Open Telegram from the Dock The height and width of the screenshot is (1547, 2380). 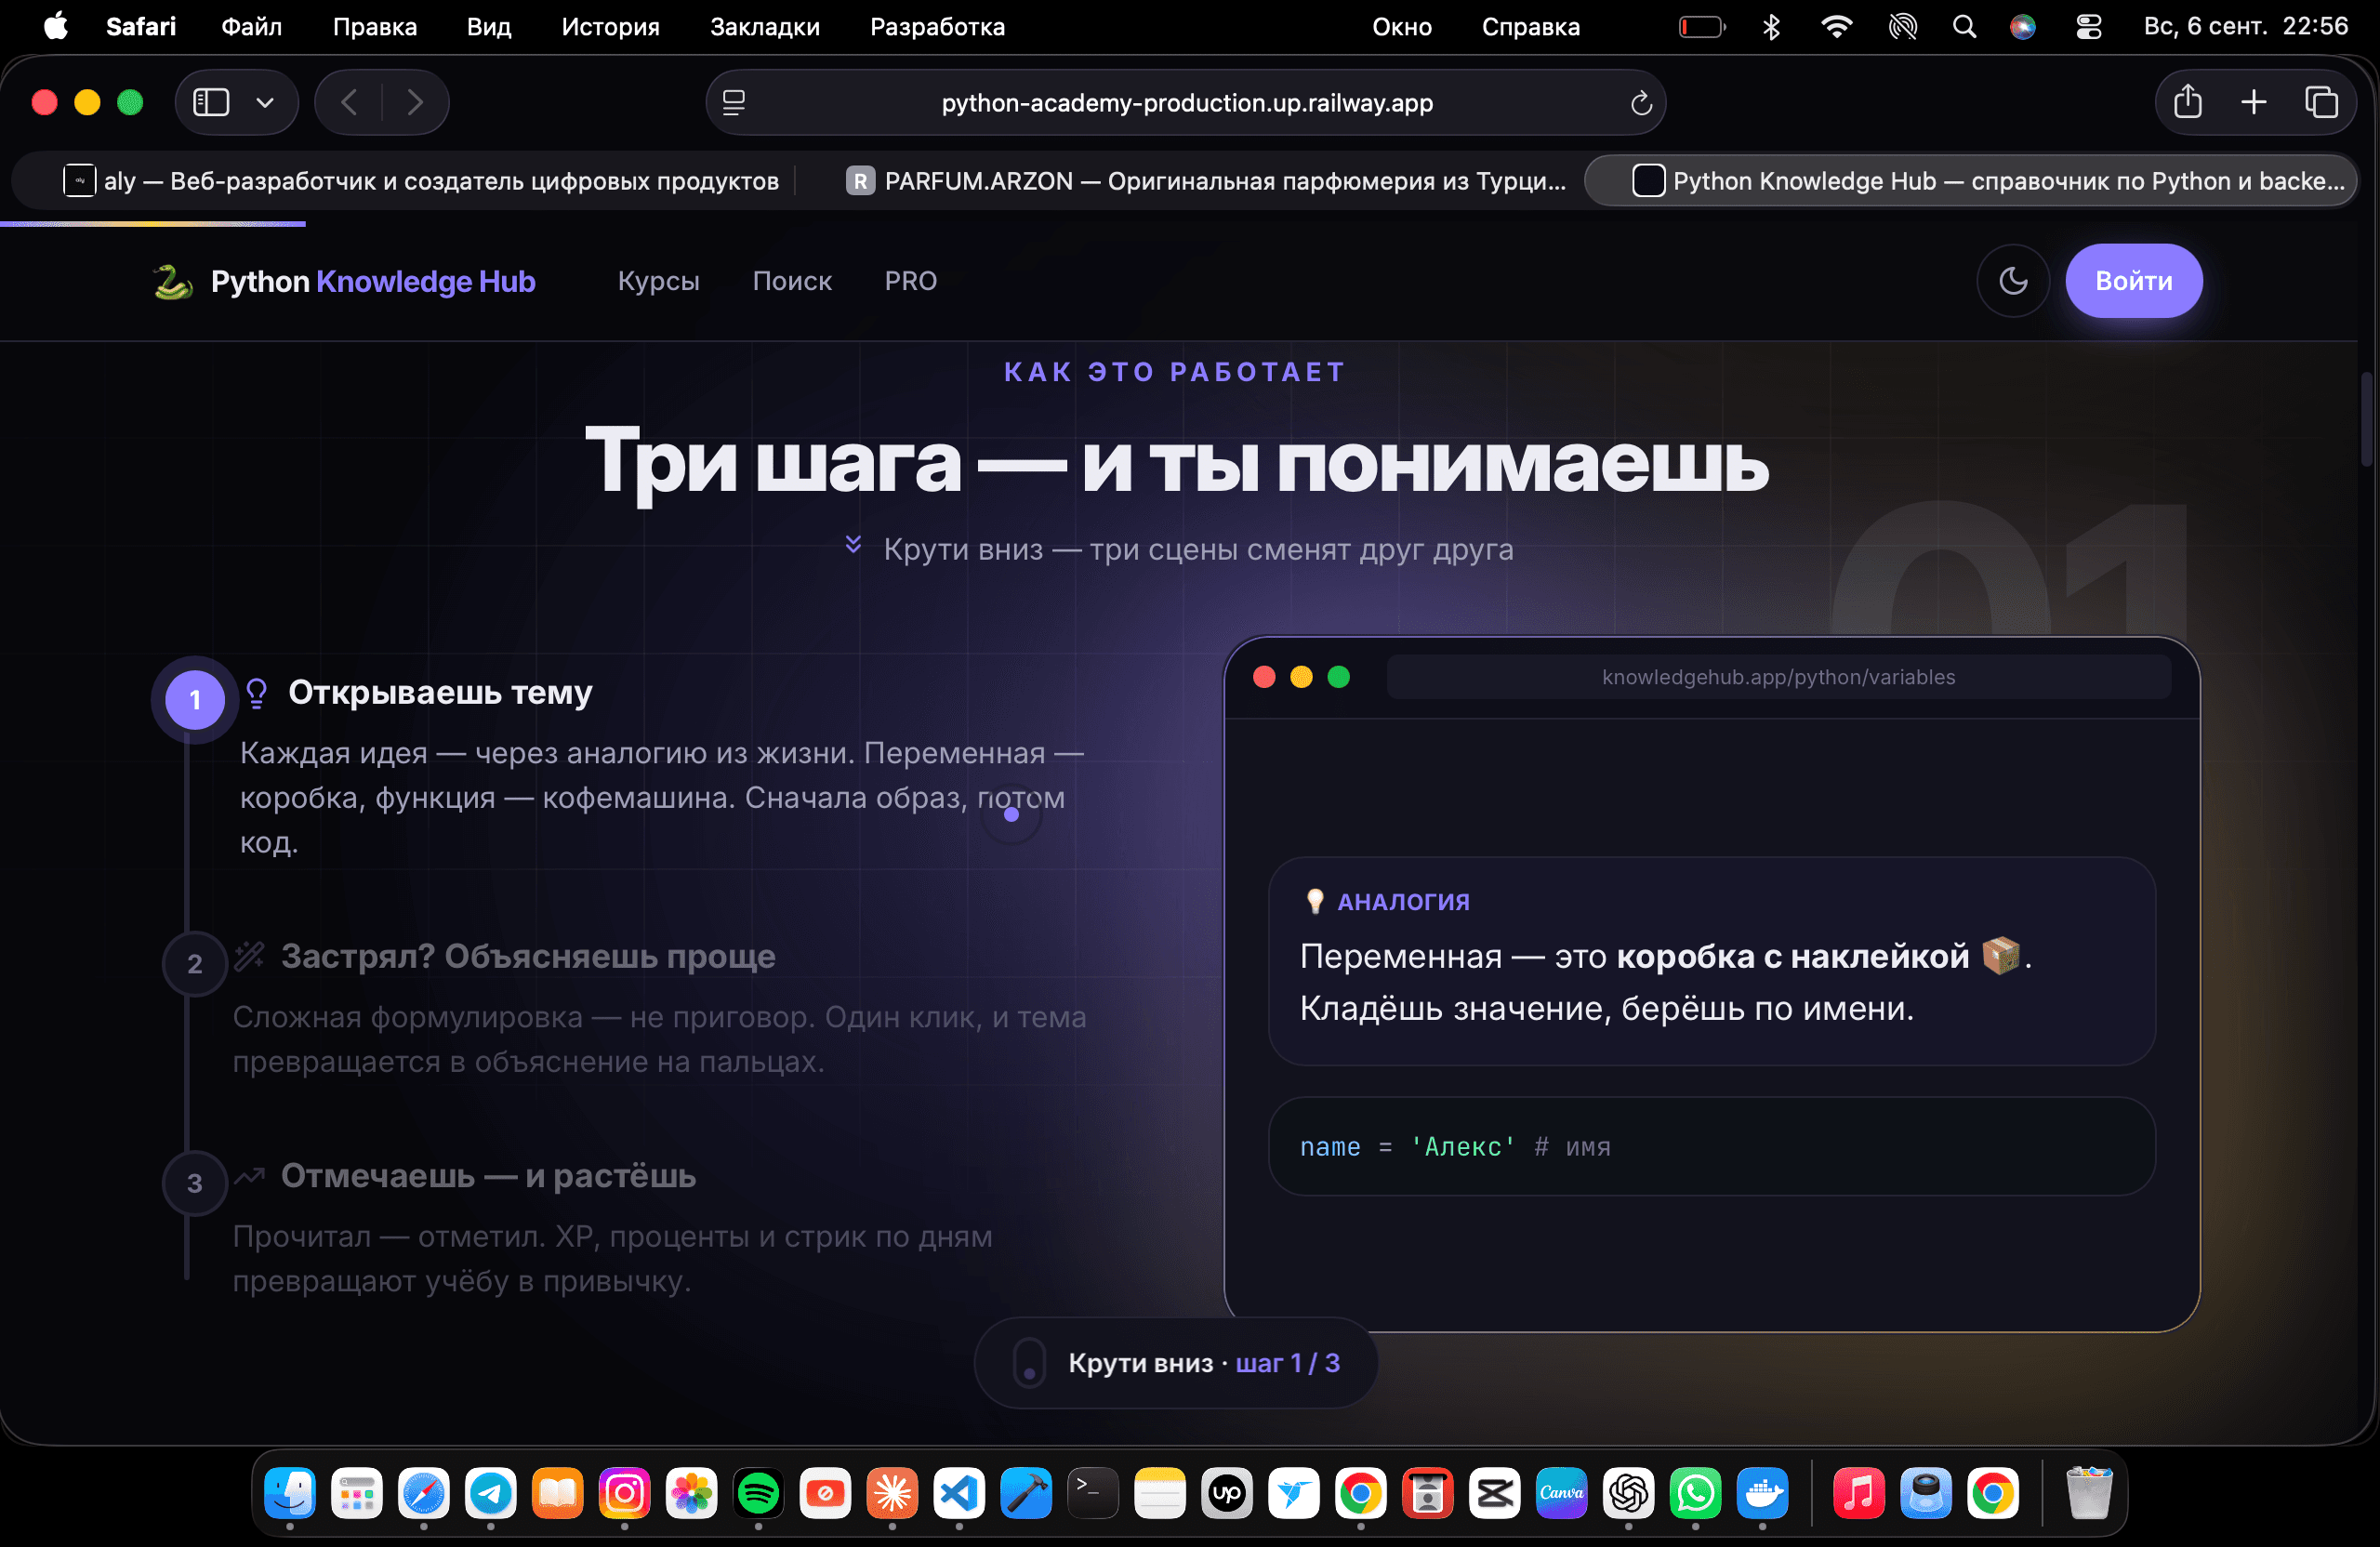coord(490,1493)
